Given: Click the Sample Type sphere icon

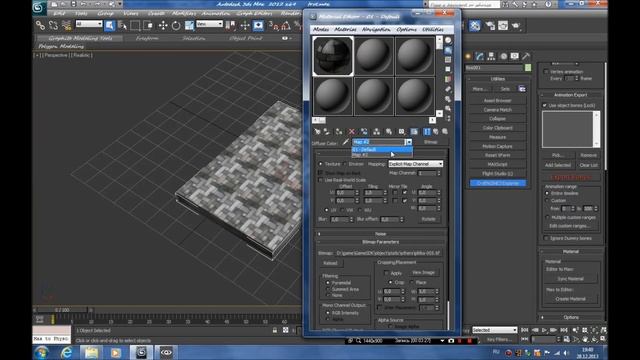Looking at the screenshot, I should tap(448, 40).
